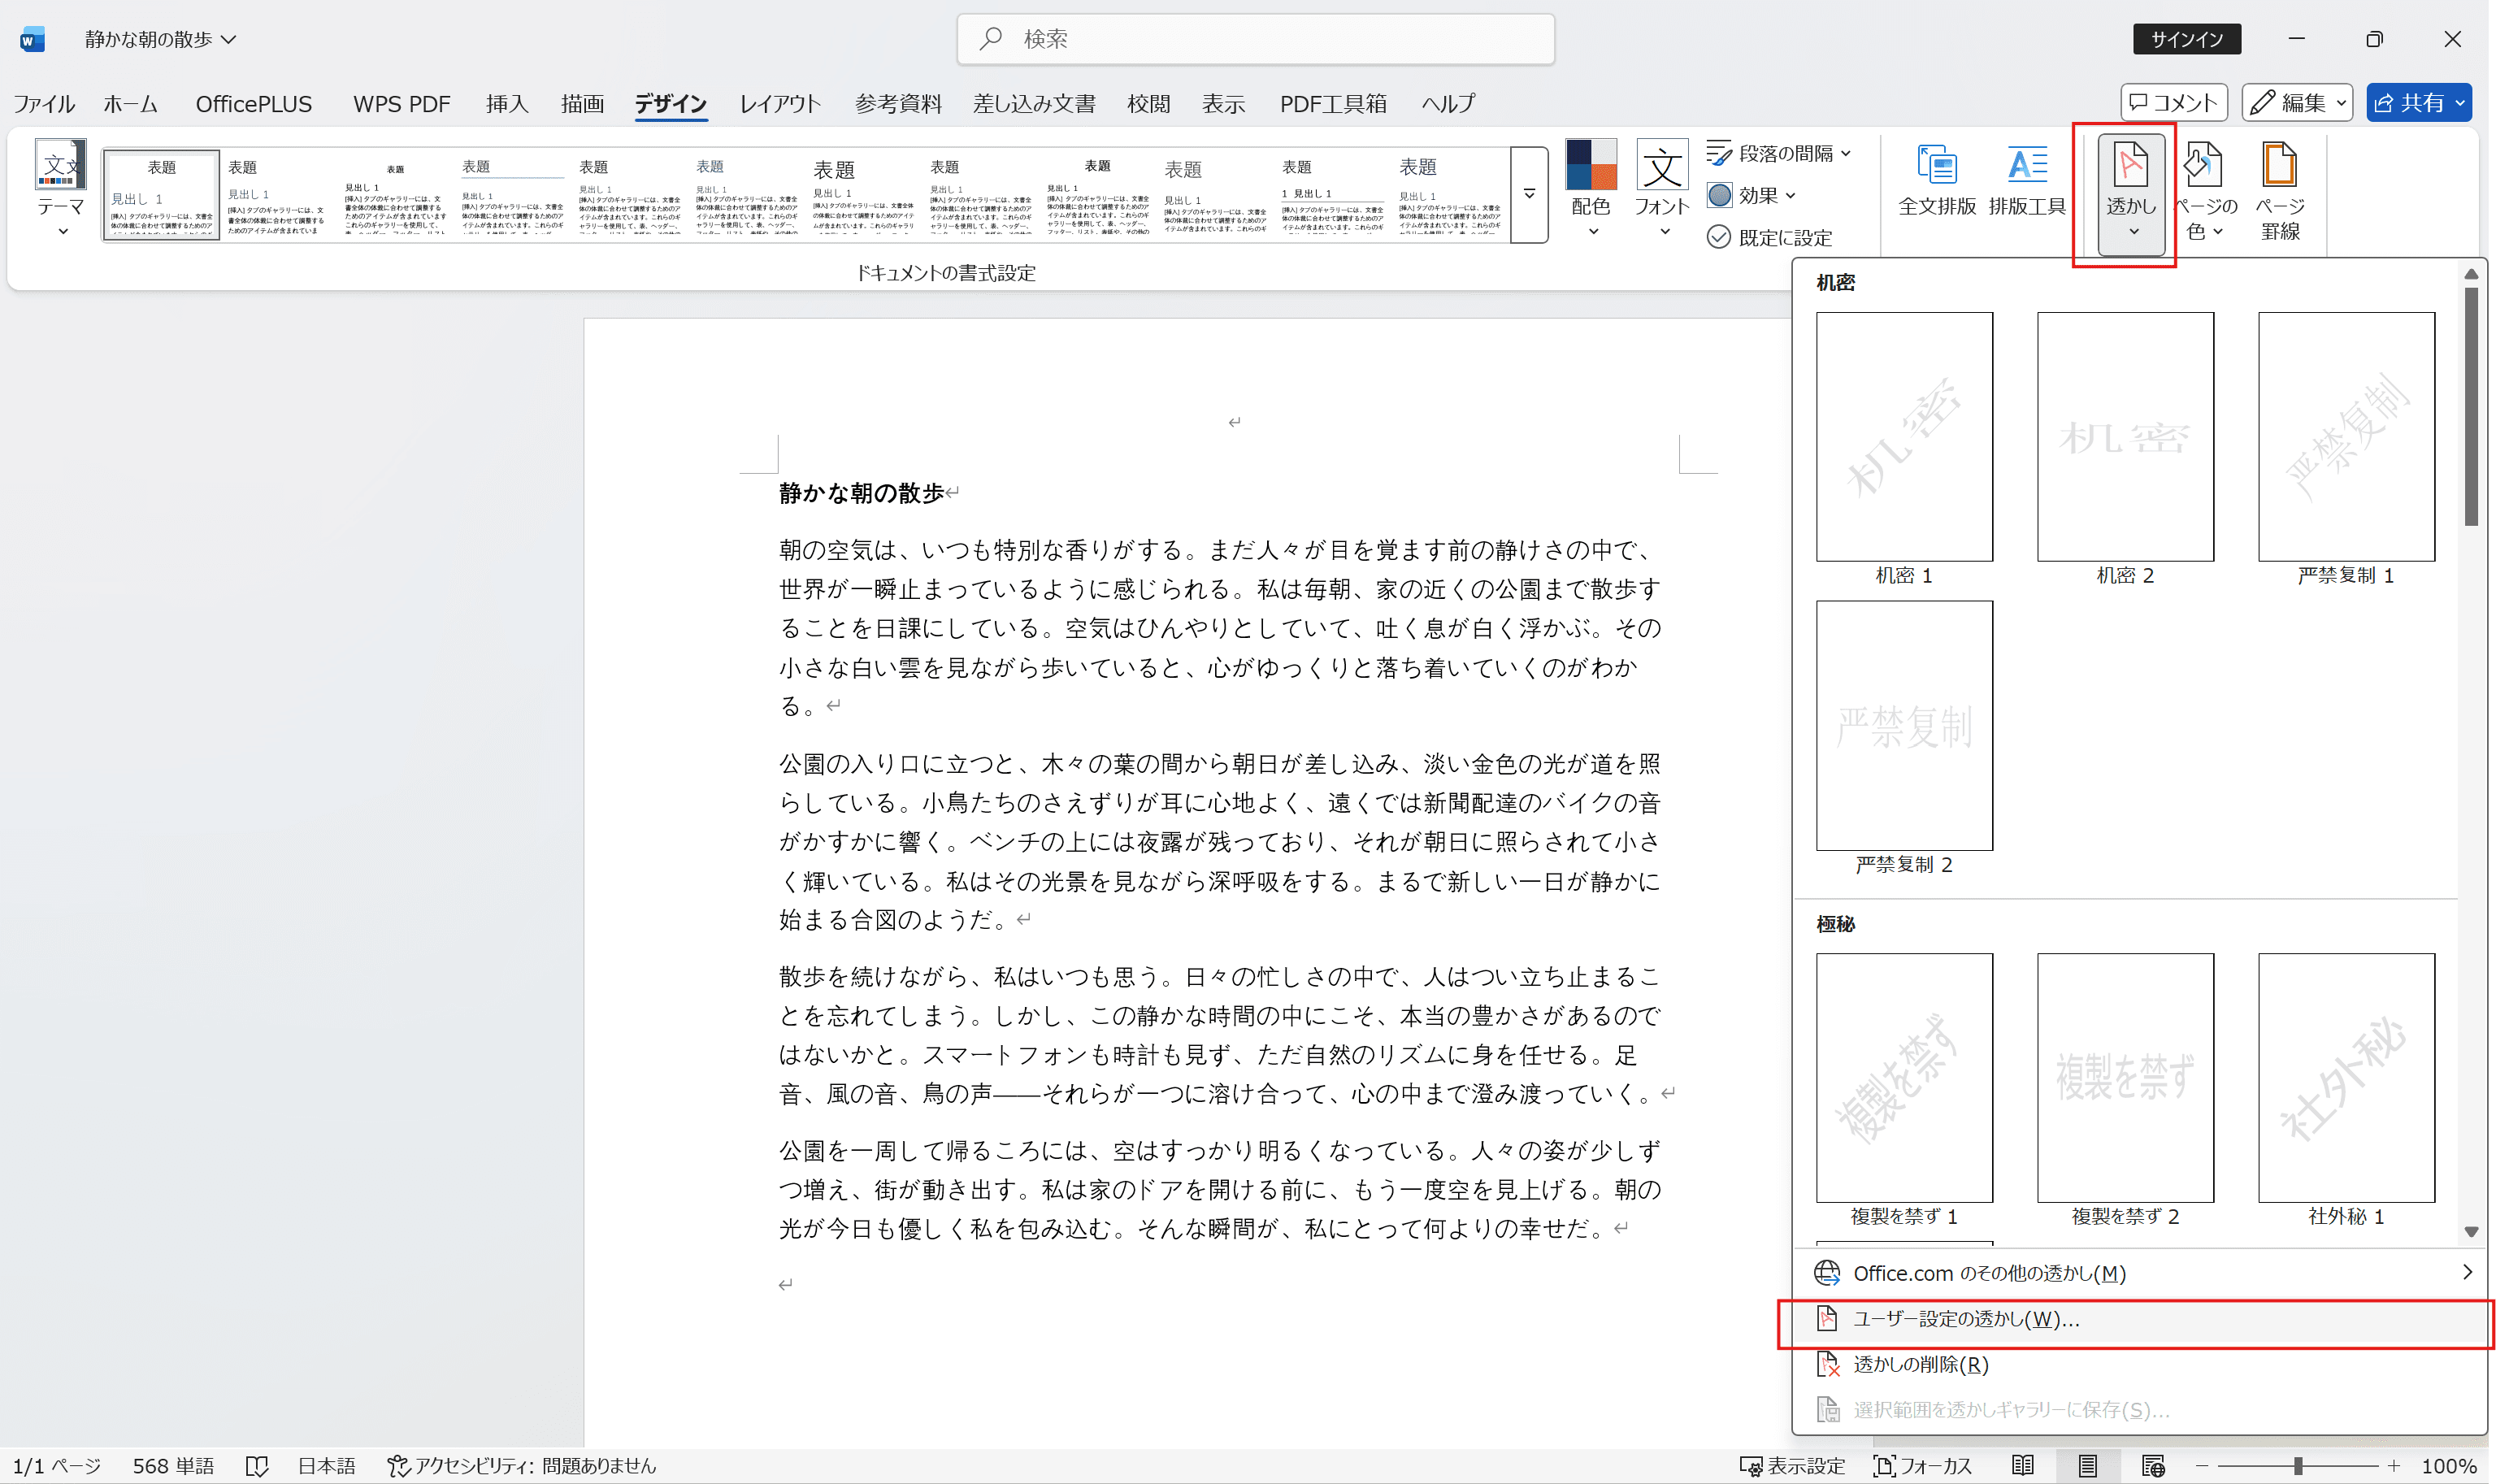Open the 配色 dropdown
The width and height of the screenshot is (2496, 1484).
coord(1591,195)
